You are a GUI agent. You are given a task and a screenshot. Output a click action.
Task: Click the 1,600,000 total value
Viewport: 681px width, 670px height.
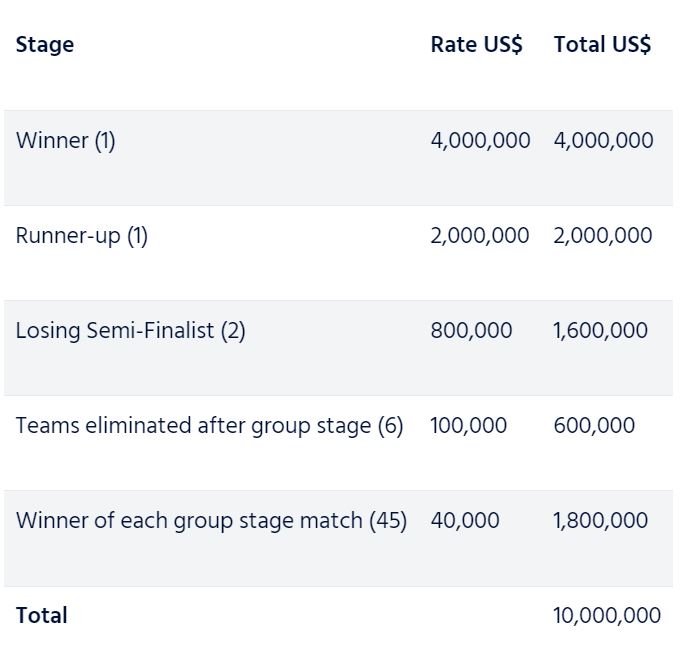click(600, 331)
